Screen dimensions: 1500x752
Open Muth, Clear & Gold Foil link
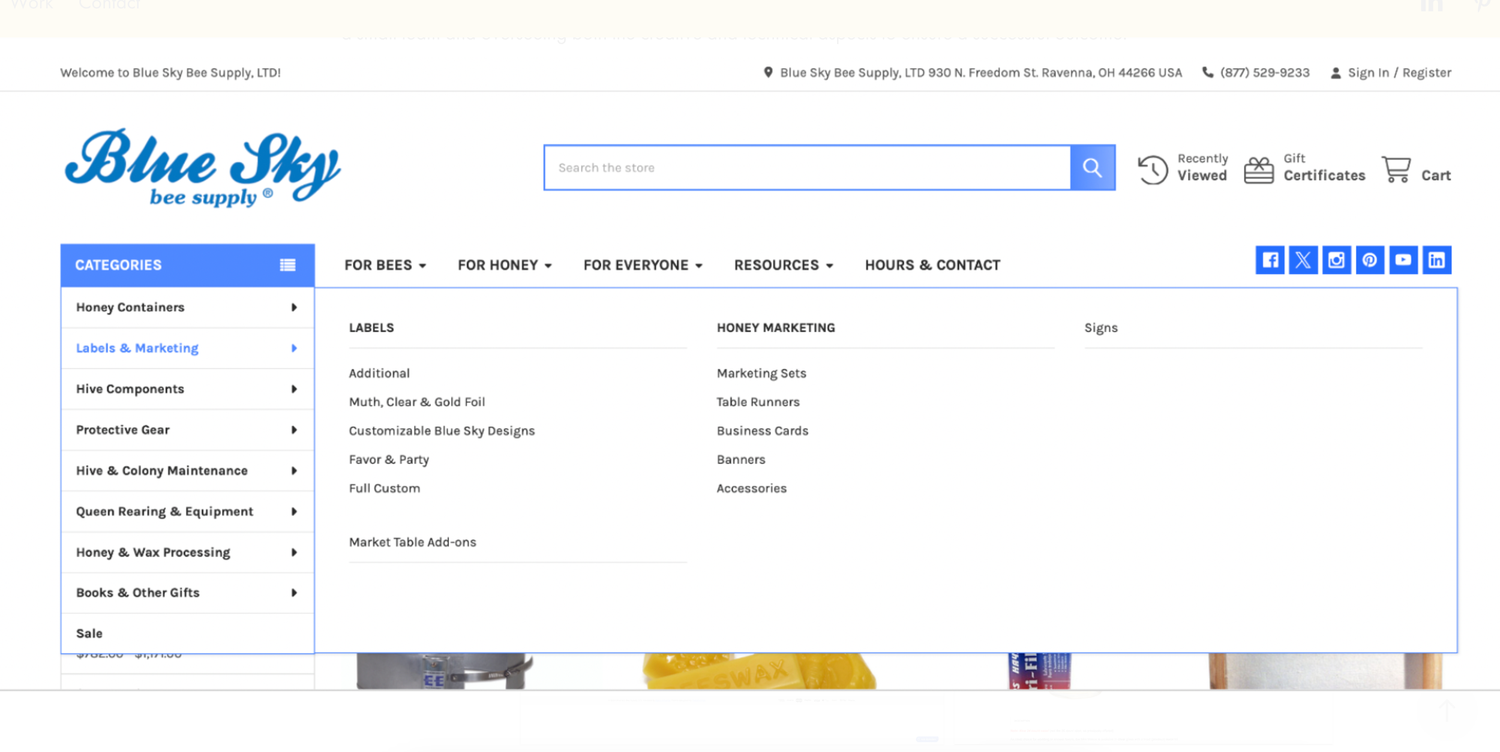[417, 402]
